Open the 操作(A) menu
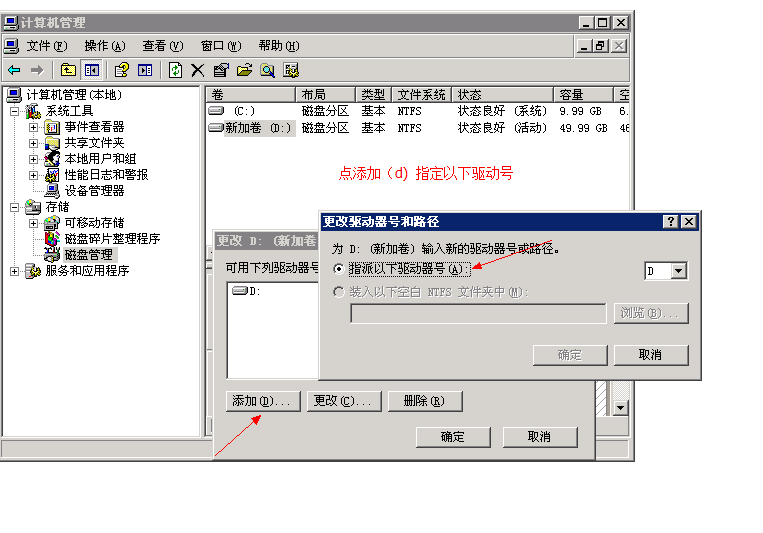 coord(105,46)
